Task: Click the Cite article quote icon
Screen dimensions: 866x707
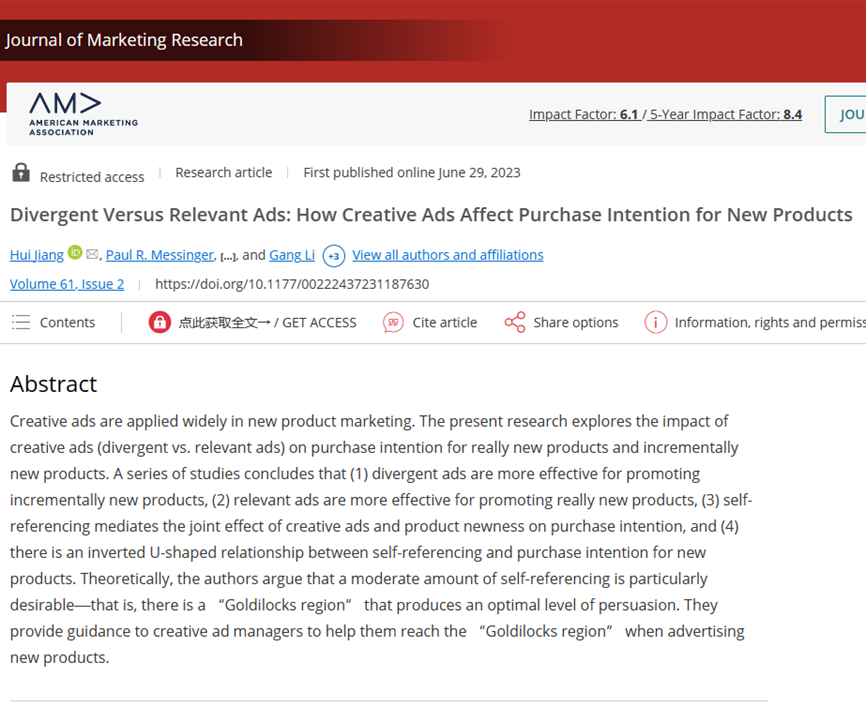Action: click(x=393, y=322)
